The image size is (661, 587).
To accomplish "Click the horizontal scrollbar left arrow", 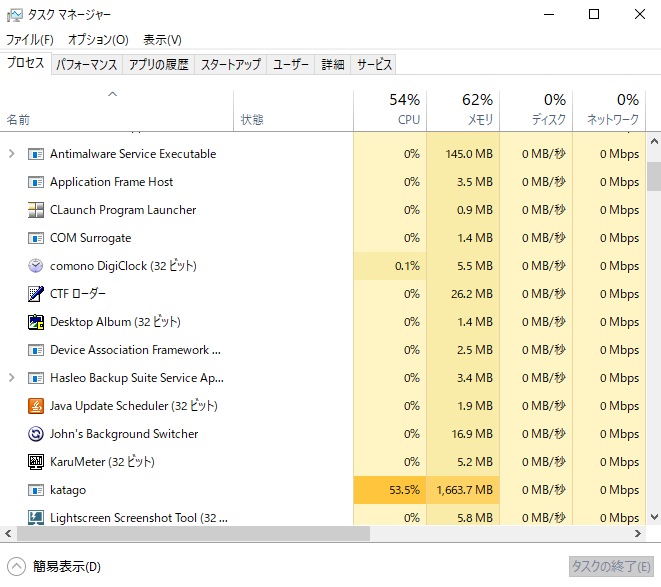I will [8, 534].
